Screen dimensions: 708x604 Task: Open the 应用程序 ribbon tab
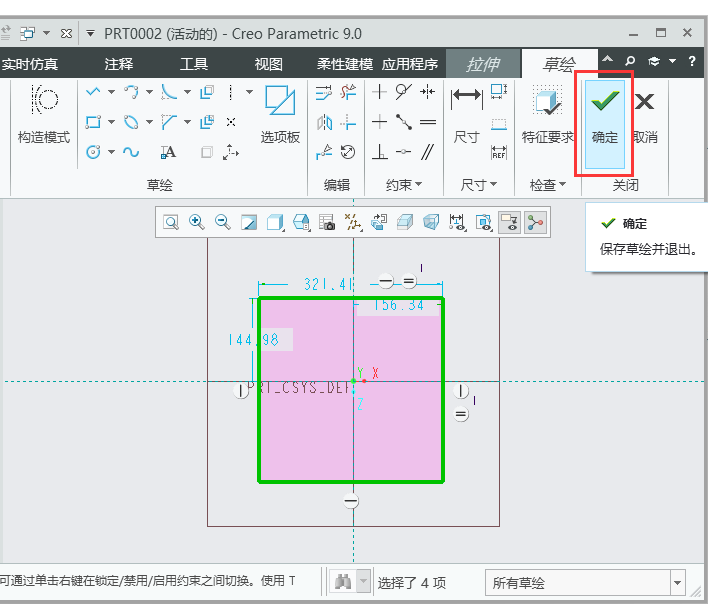coord(410,64)
